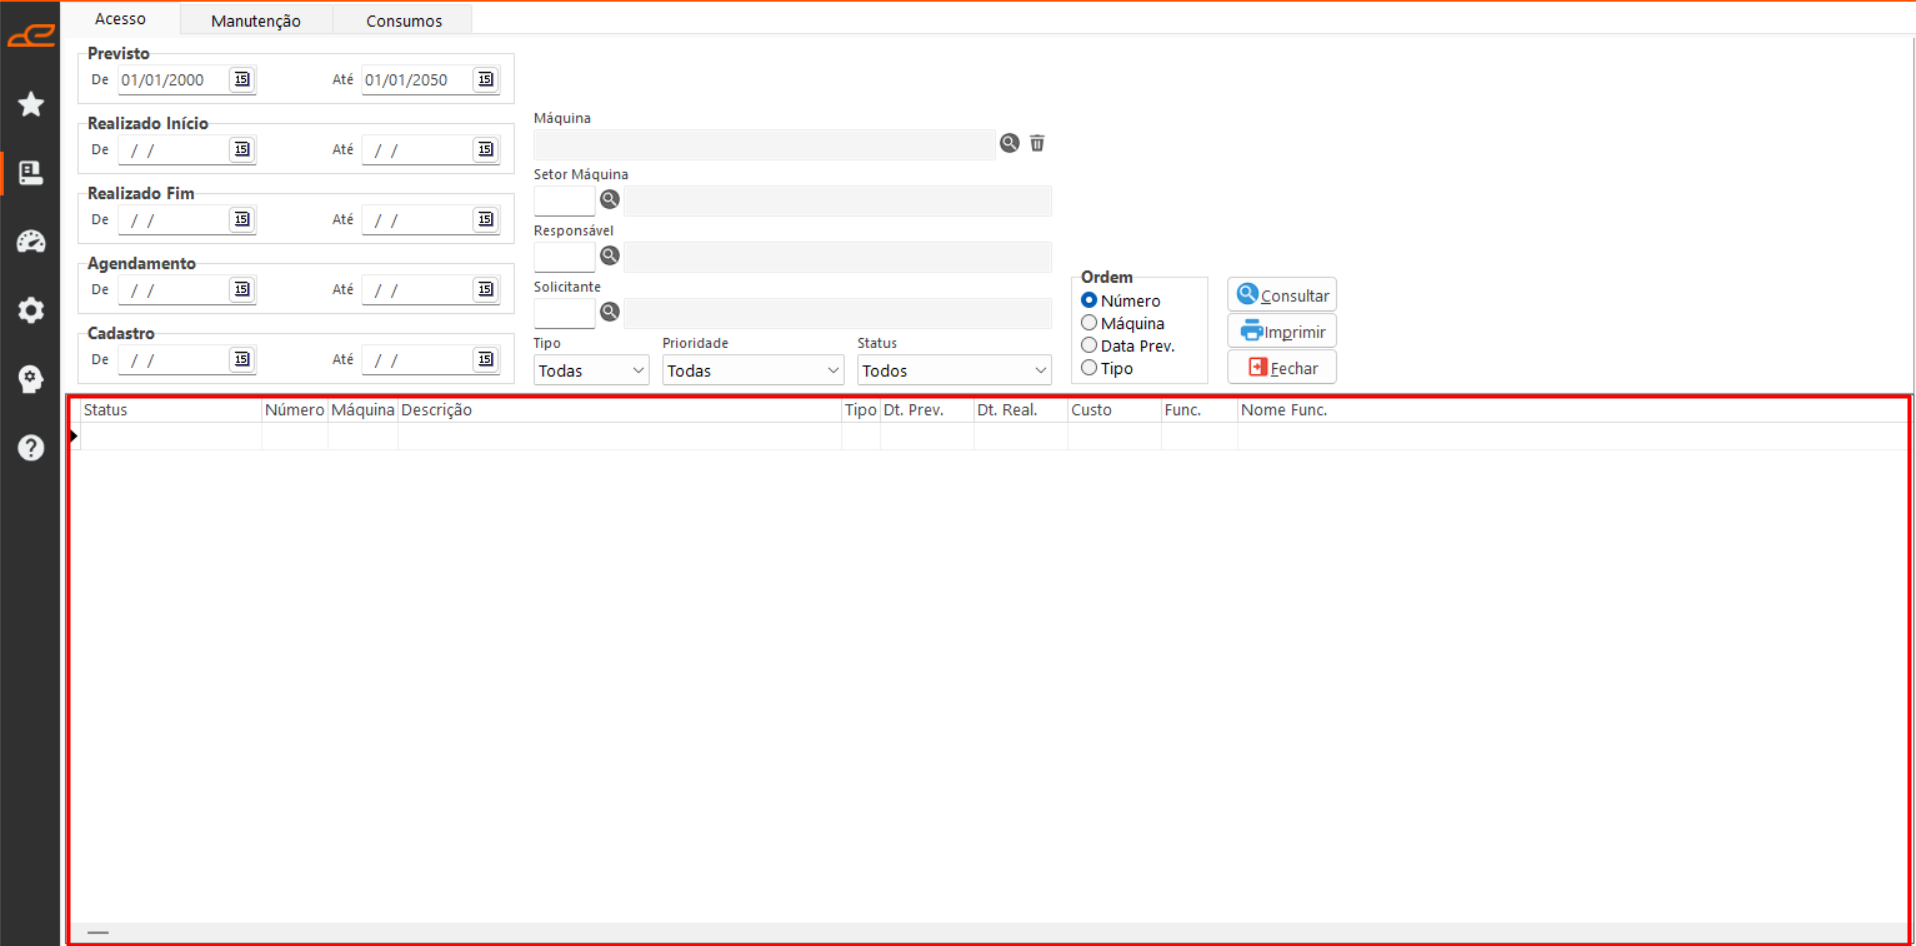This screenshot has height=946, width=1916.
Task: Clear Máquina field with trash icon
Action: click(x=1037, y=143)
